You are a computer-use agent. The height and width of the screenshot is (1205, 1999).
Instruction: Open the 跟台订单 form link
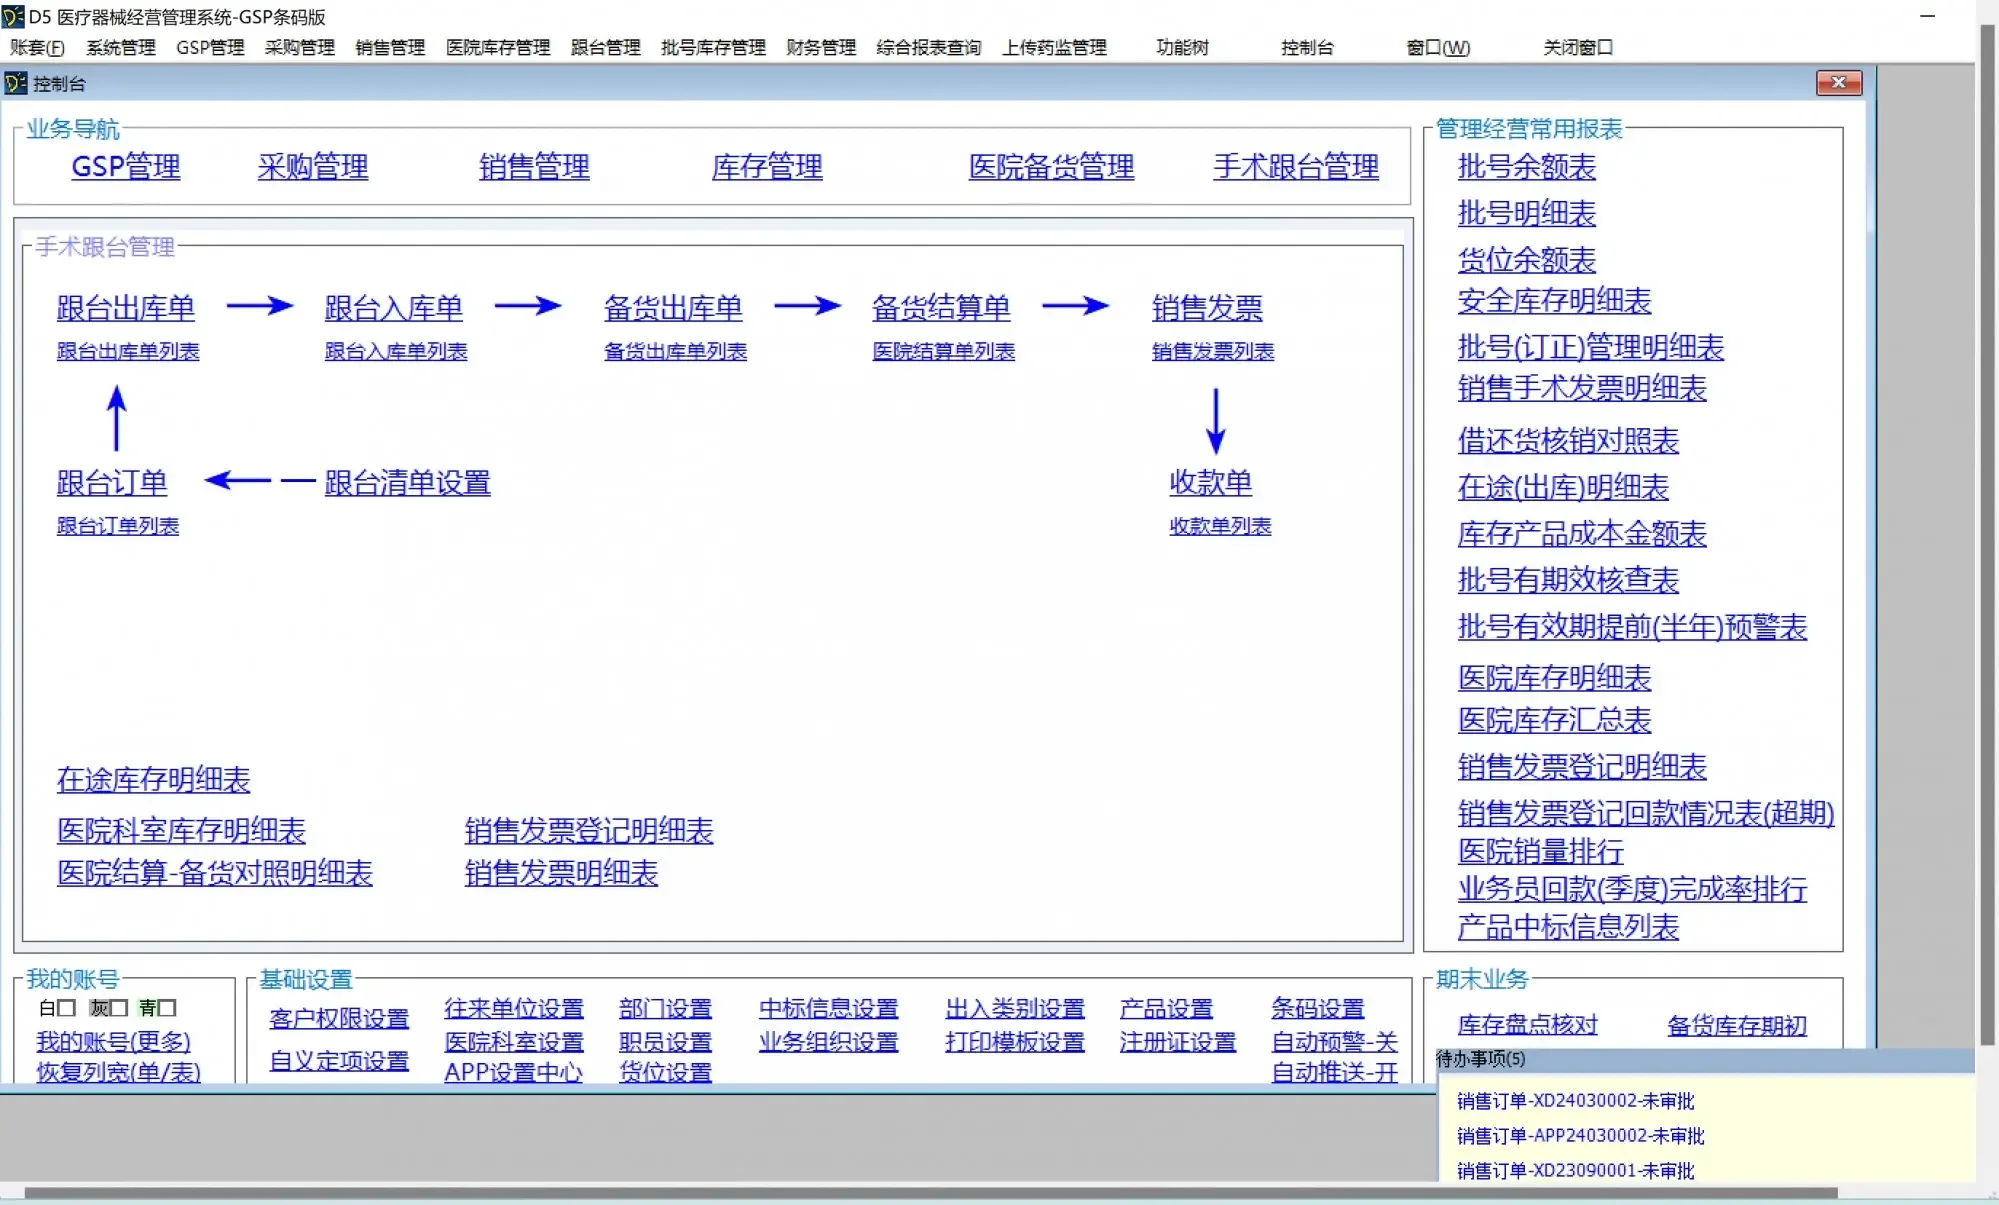click(x=112, y=483)
